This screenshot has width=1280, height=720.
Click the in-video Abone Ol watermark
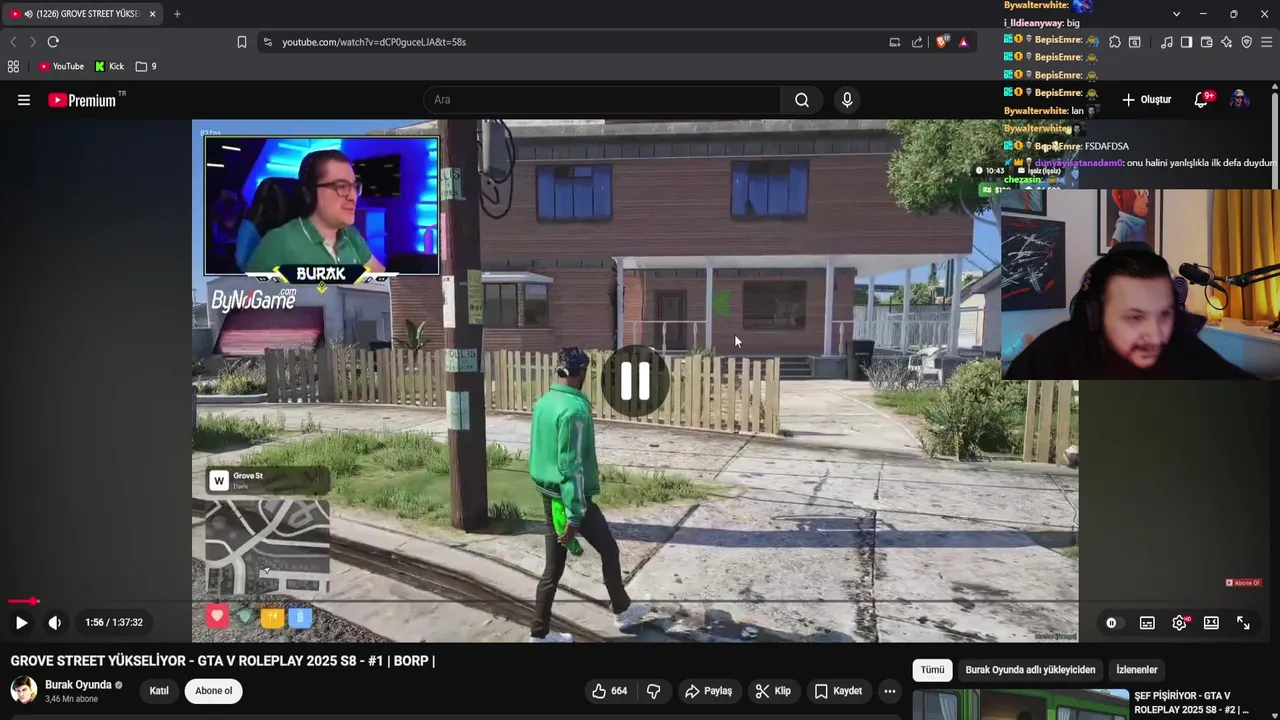click(x=1243, y=583)
